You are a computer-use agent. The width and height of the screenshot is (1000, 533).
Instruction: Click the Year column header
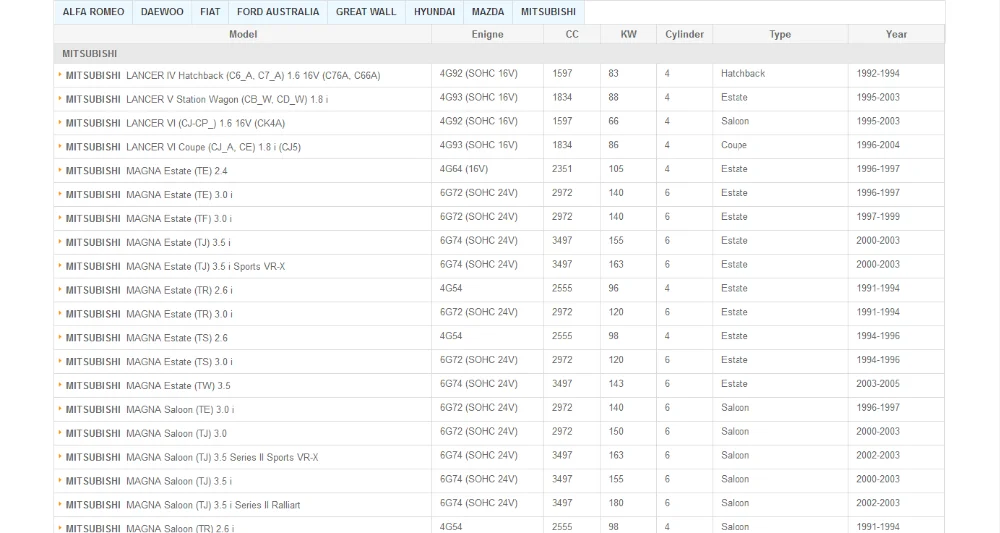[x=896, y=34]
